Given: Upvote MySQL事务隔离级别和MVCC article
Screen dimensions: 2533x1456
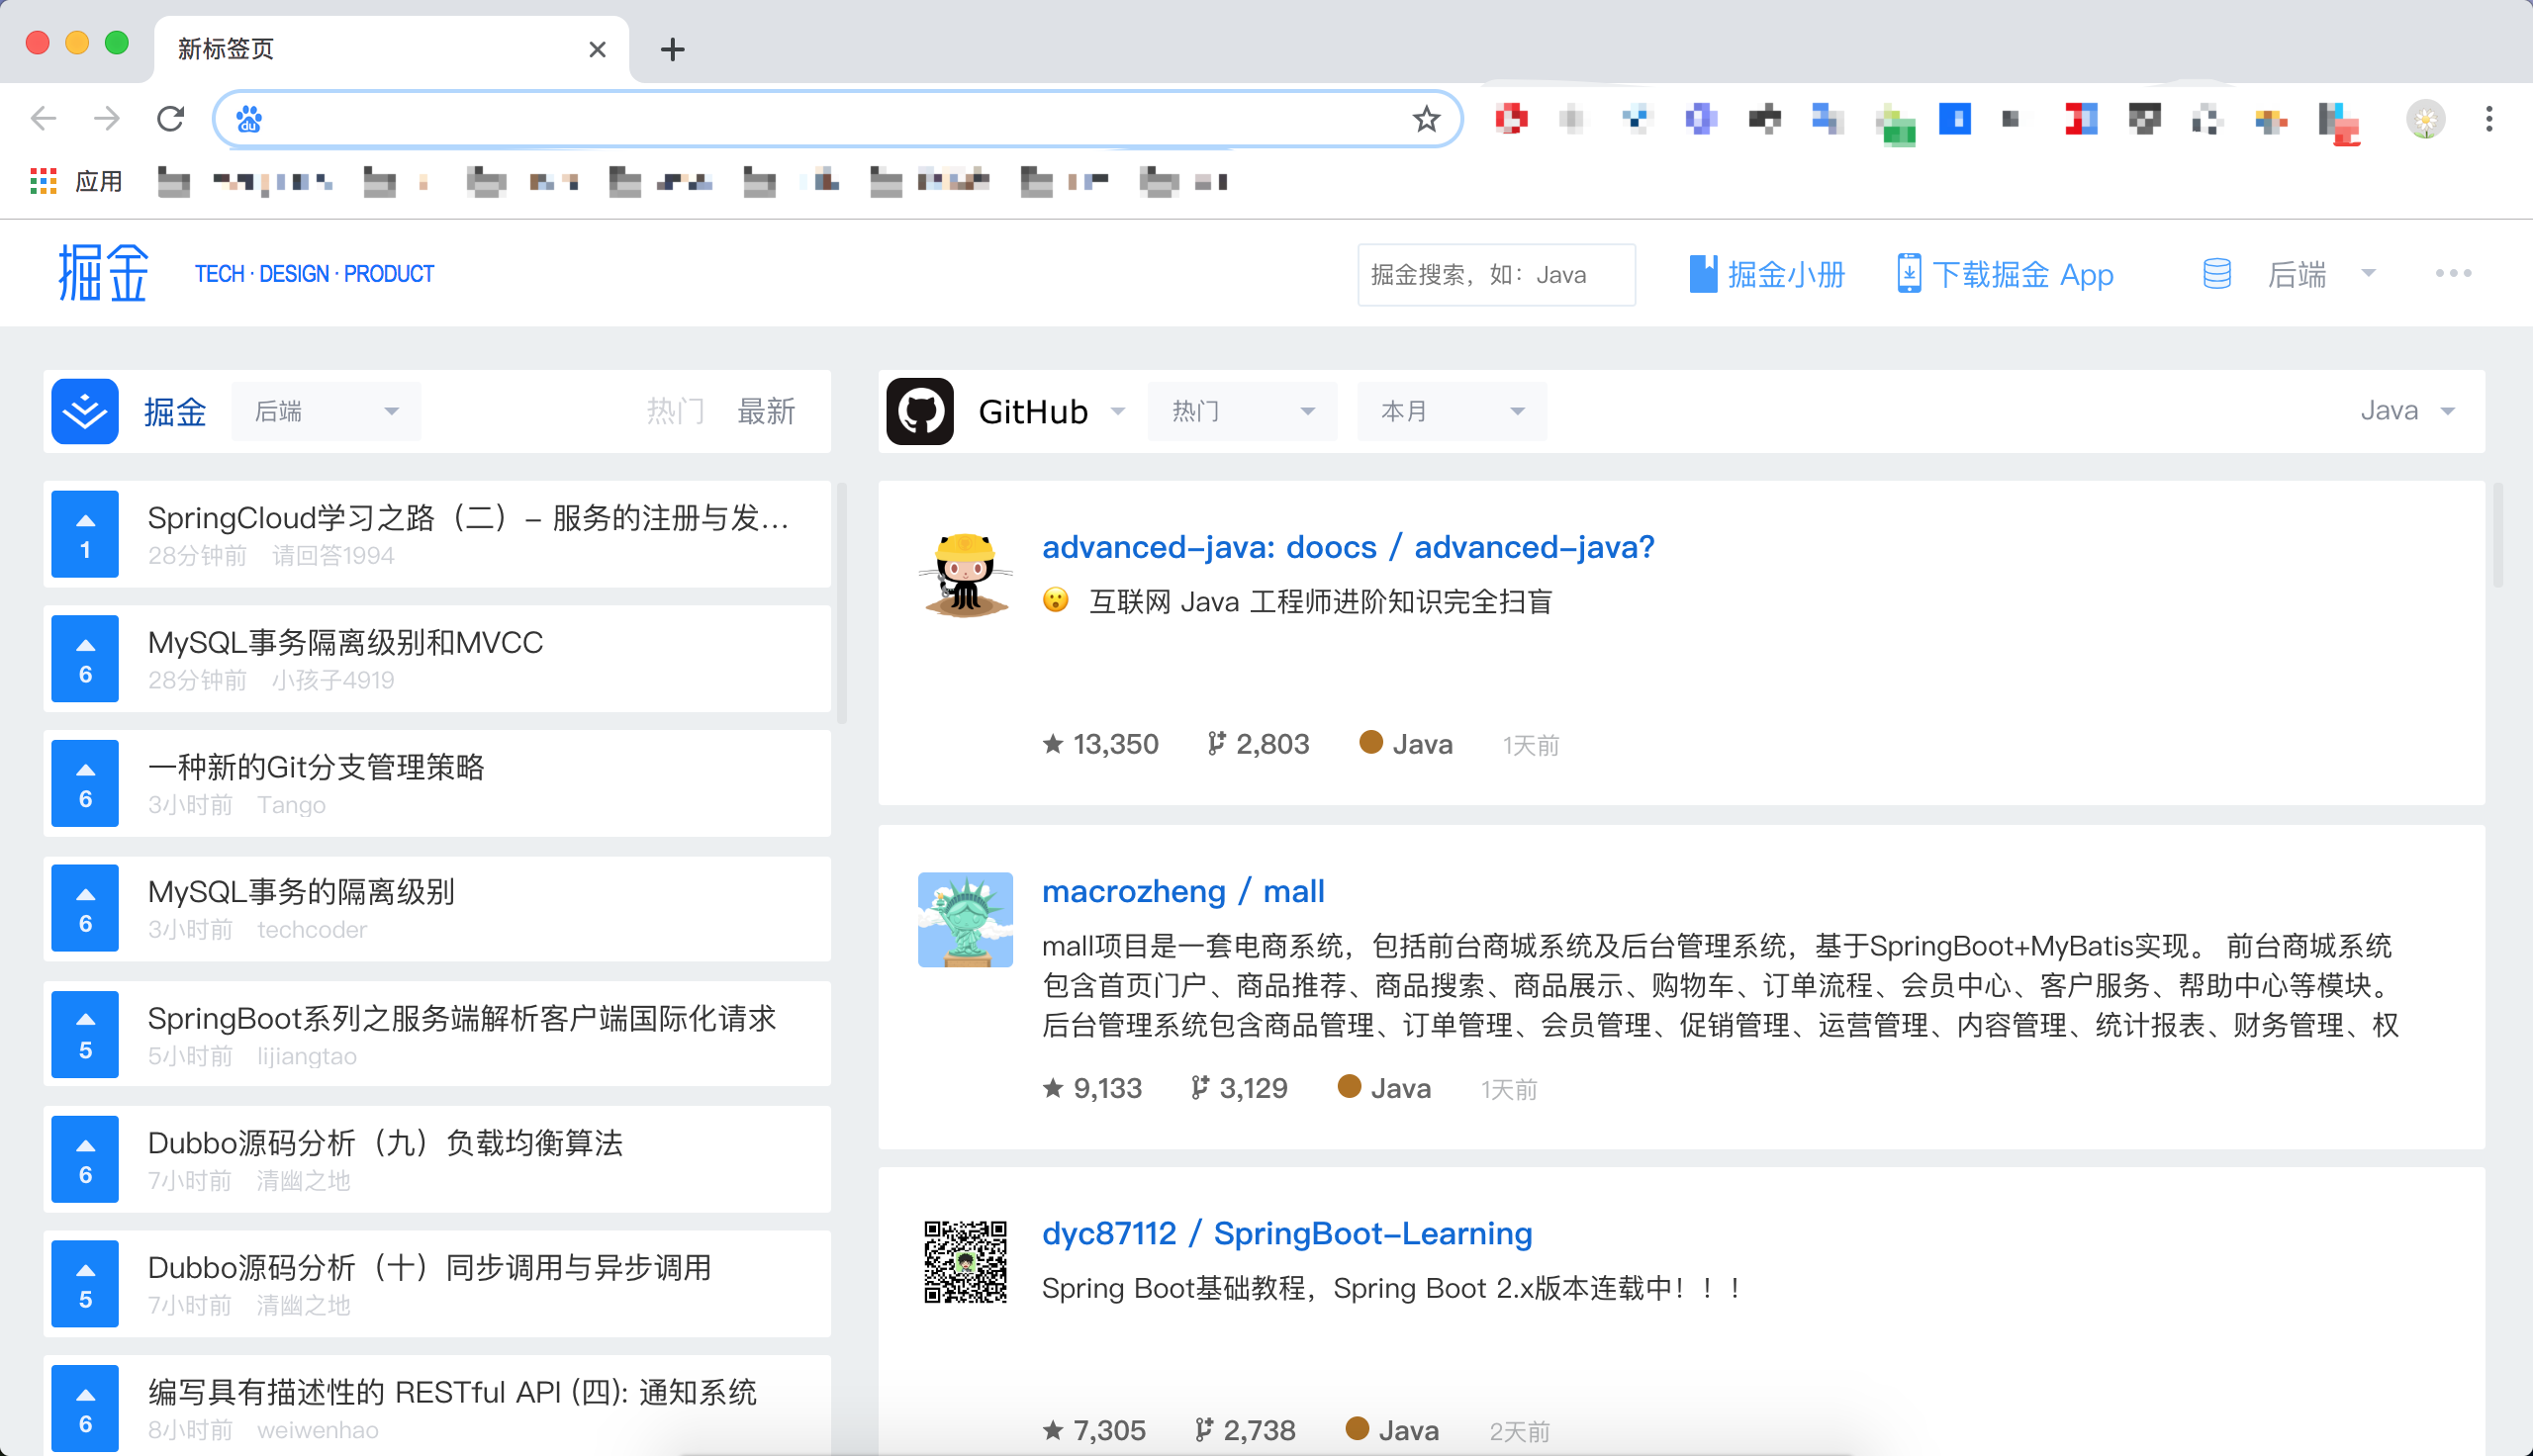Looking at the screenshot, I should 85,659.
